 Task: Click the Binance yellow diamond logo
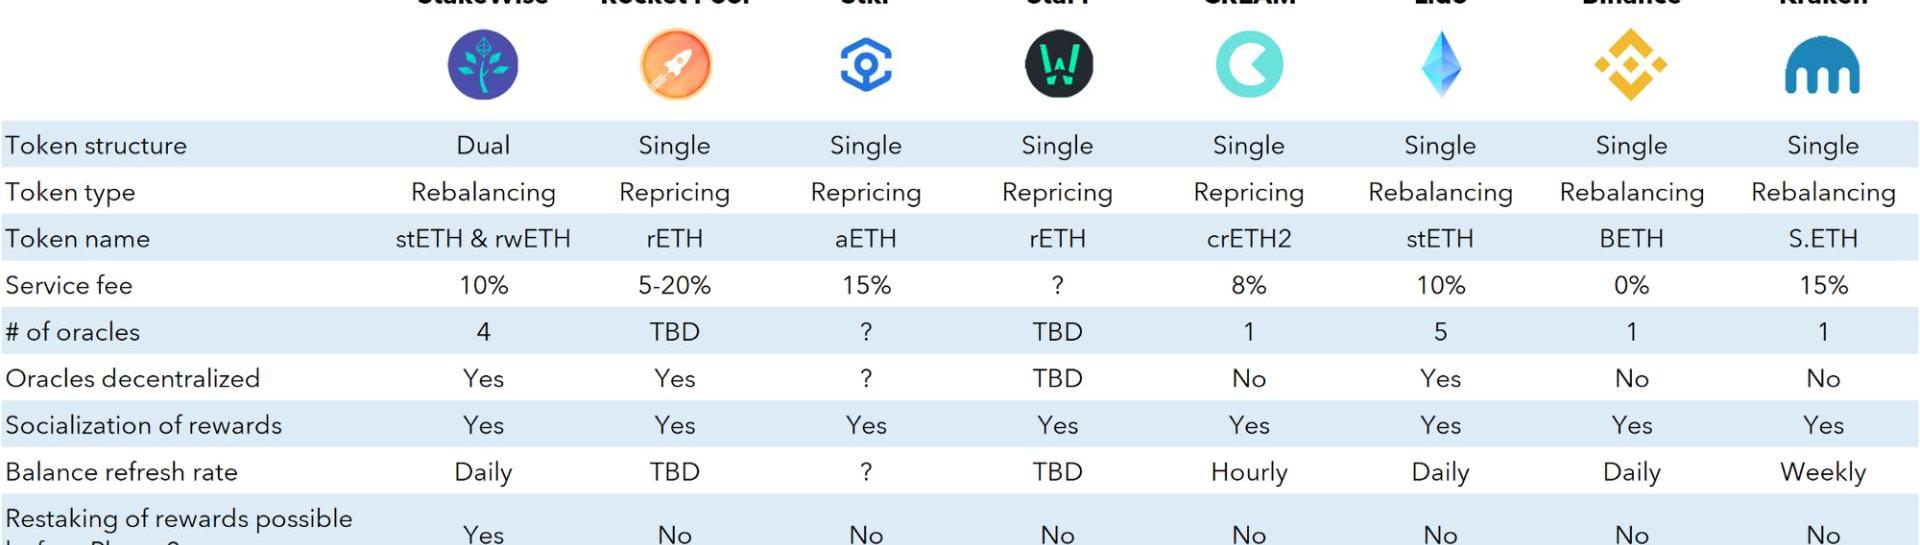1631,65
